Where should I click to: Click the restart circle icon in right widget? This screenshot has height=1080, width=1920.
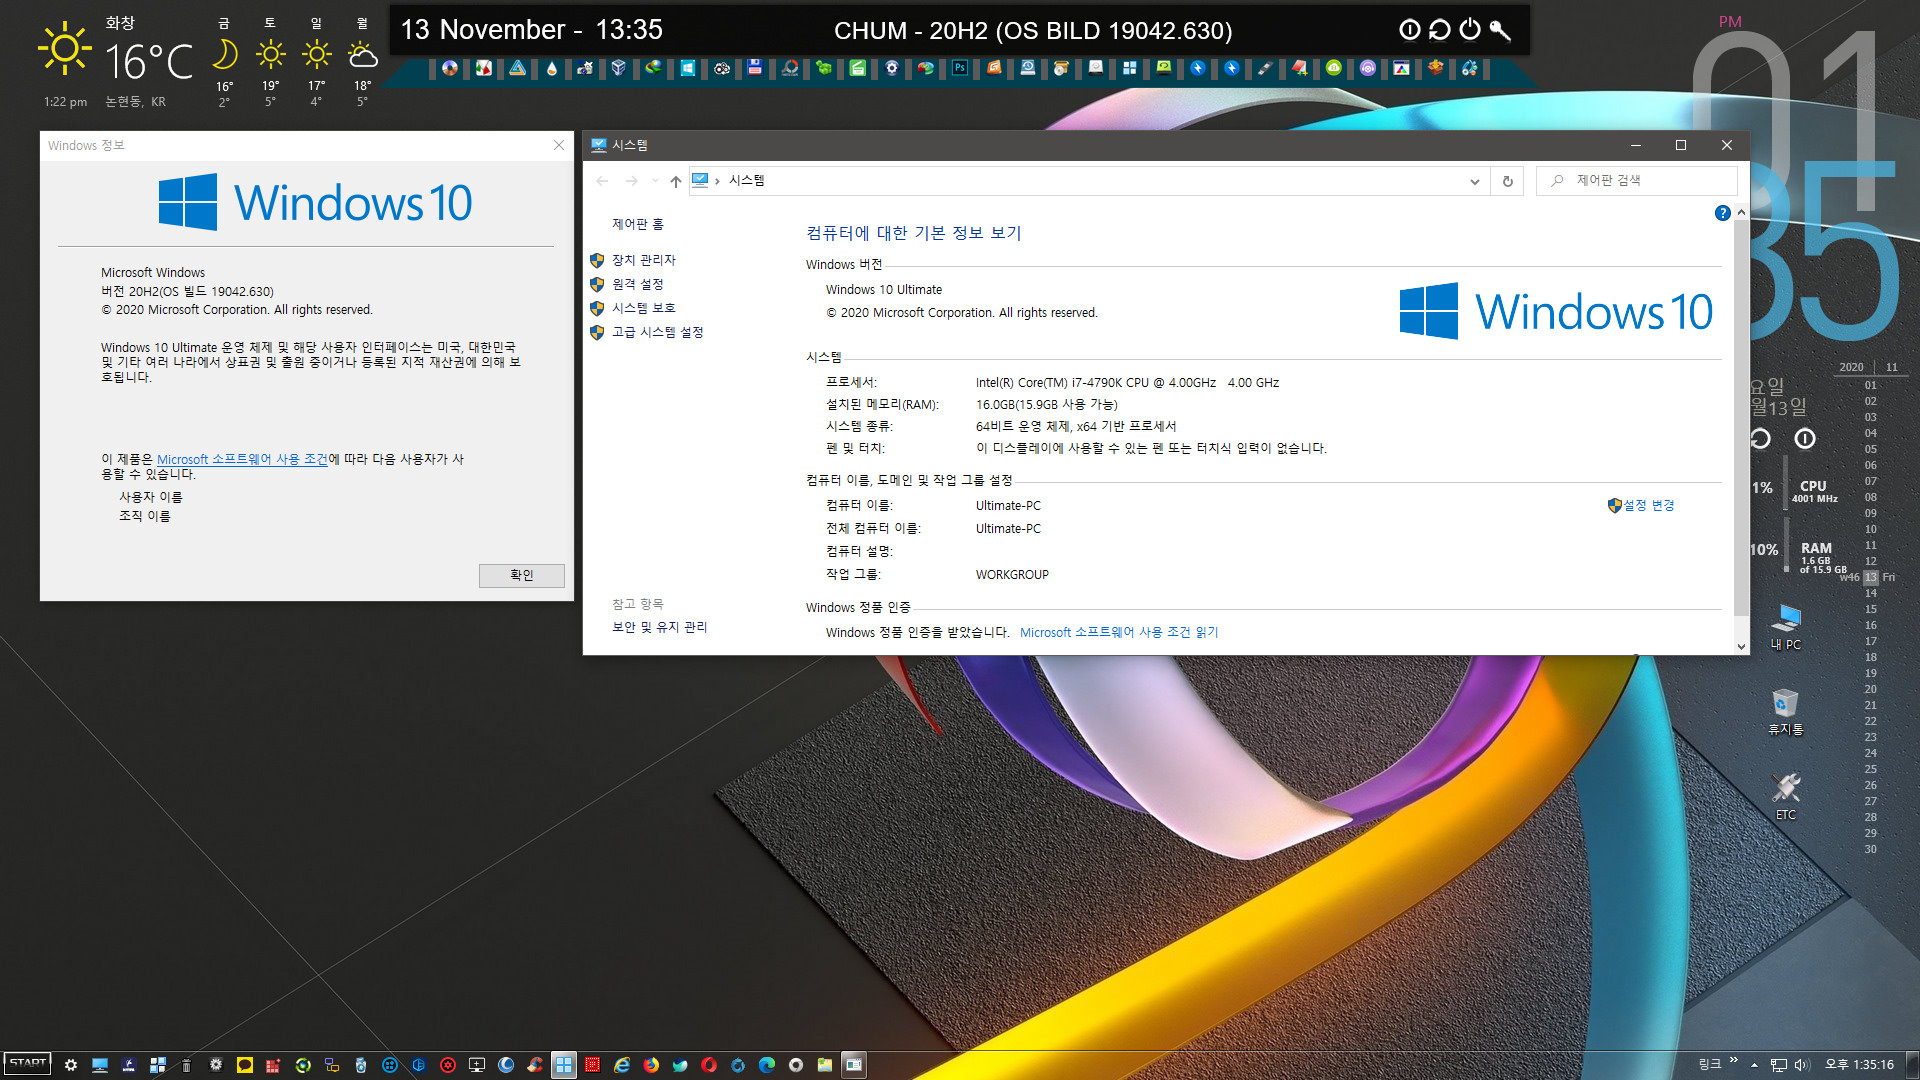pos(1760,439)
